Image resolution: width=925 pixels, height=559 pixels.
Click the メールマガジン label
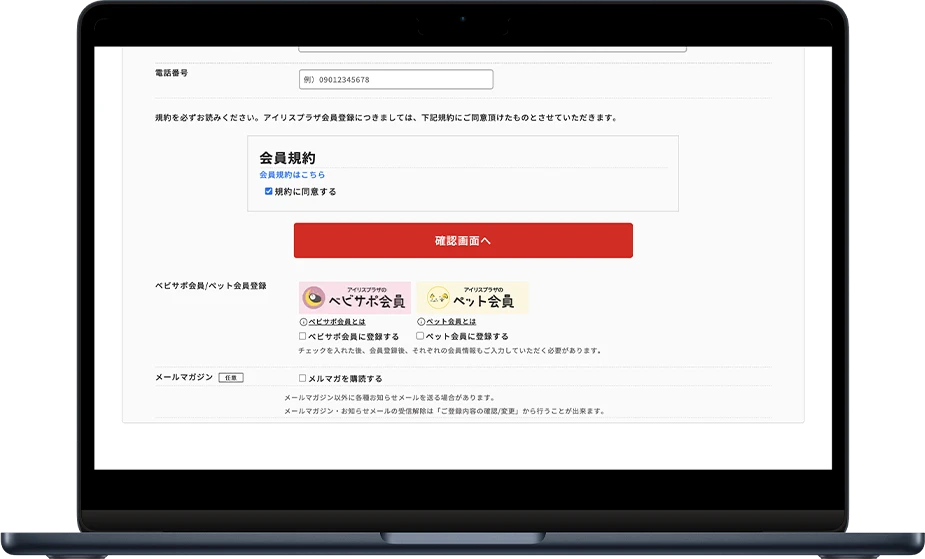184,377
